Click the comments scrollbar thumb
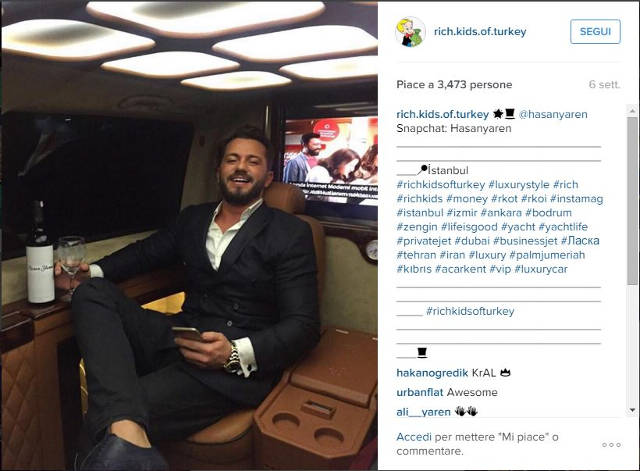Image resolution: width=640 pixels, height=471 pixels. [632, 201]
